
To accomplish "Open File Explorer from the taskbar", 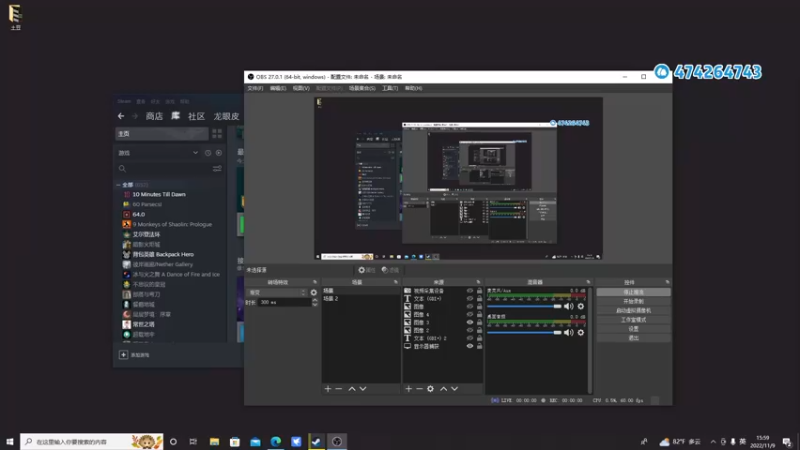I will tap(214, 441).
